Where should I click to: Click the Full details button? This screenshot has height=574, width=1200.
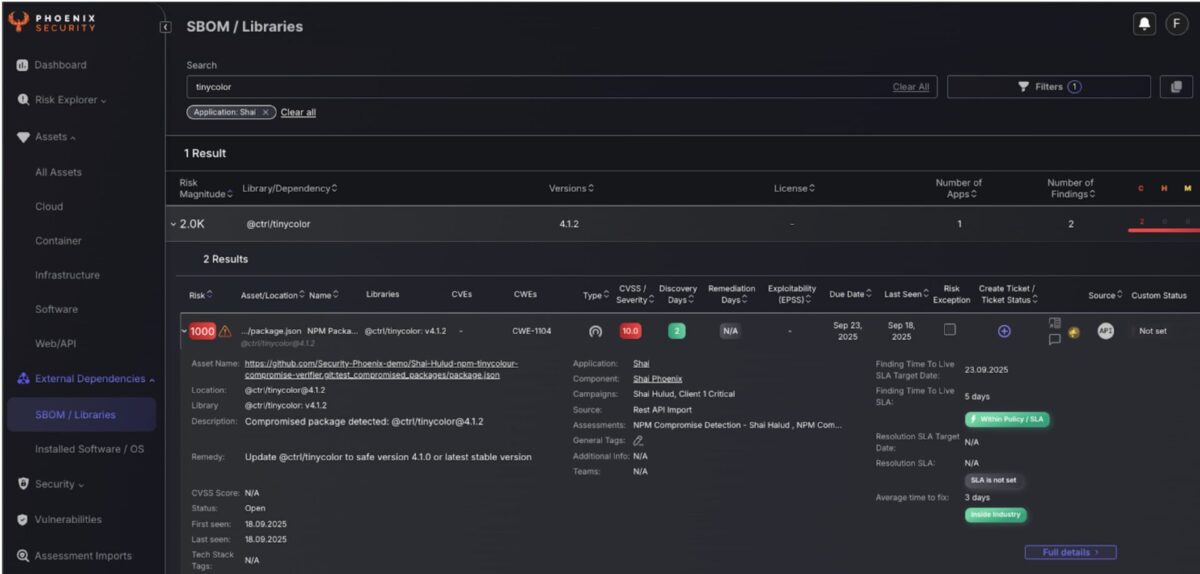(x=1070, y=552)
